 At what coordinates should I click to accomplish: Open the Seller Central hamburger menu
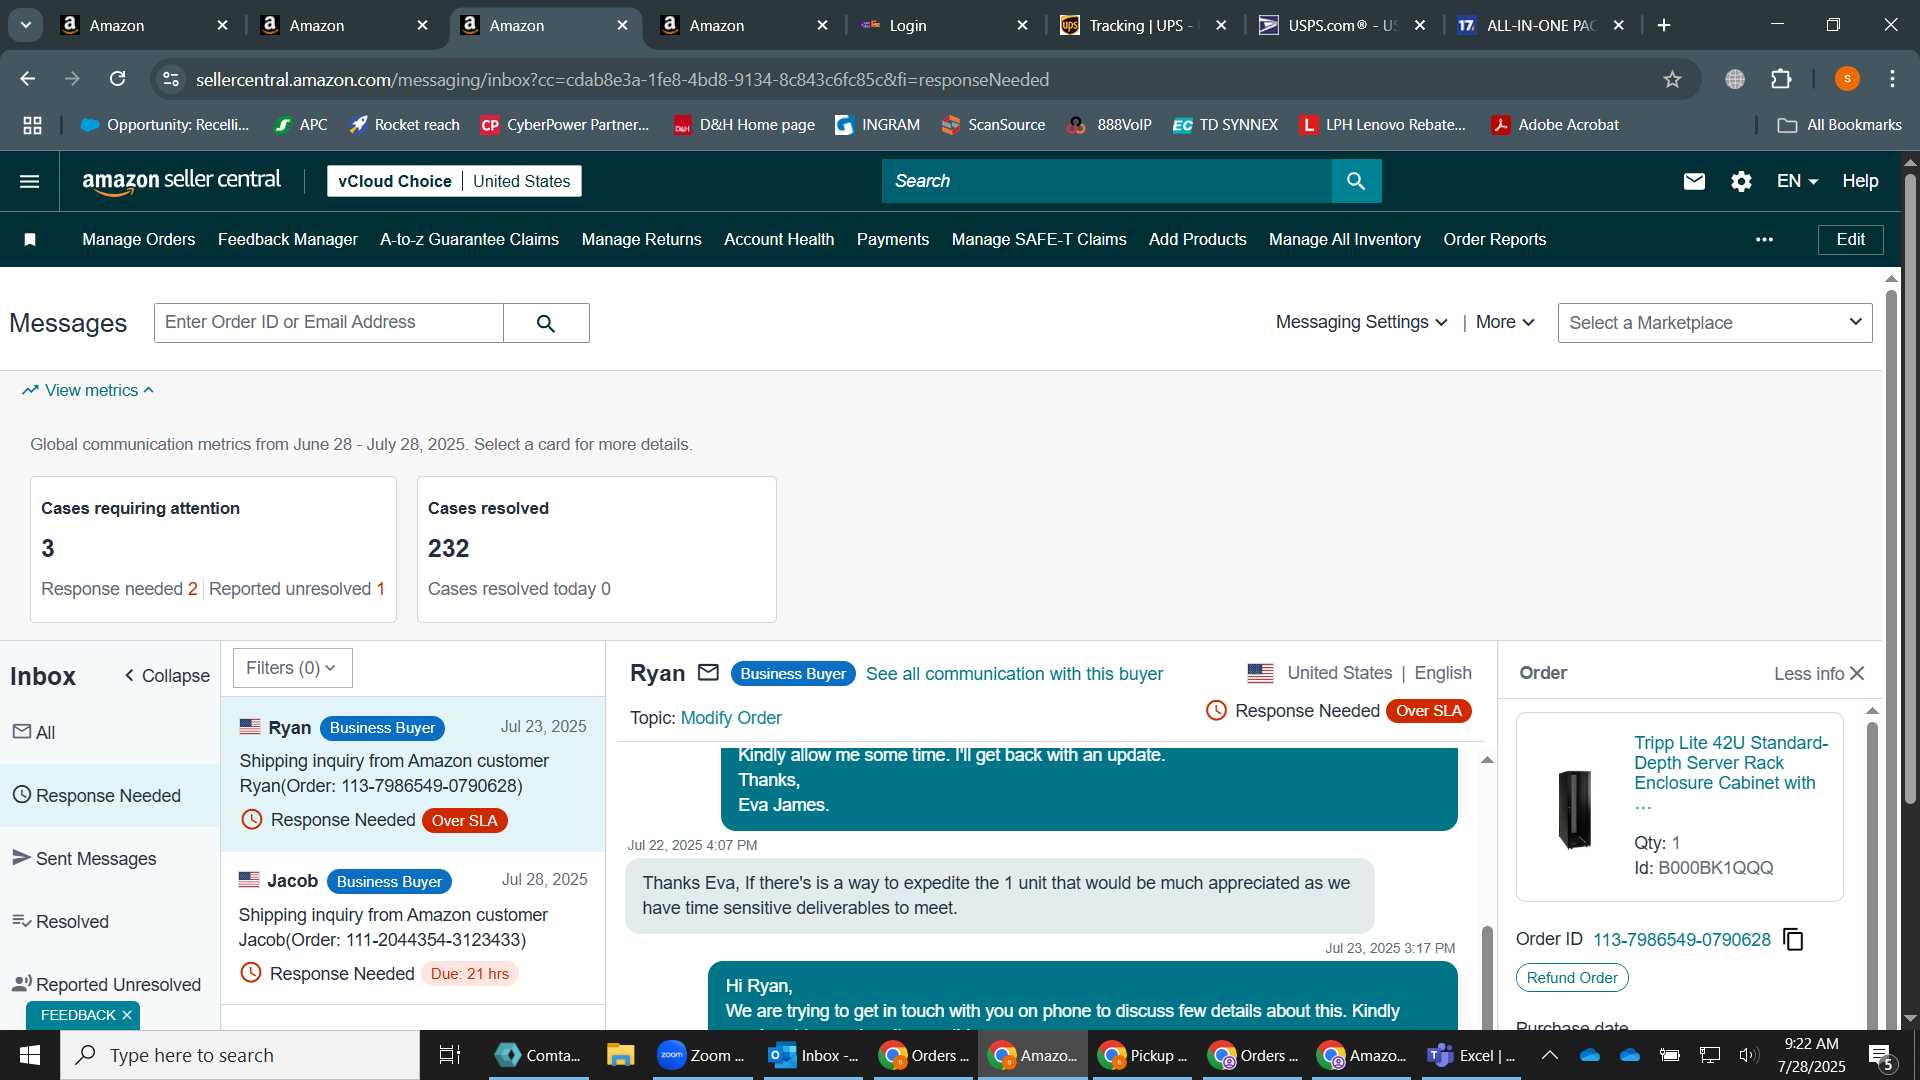click(30, 181)
